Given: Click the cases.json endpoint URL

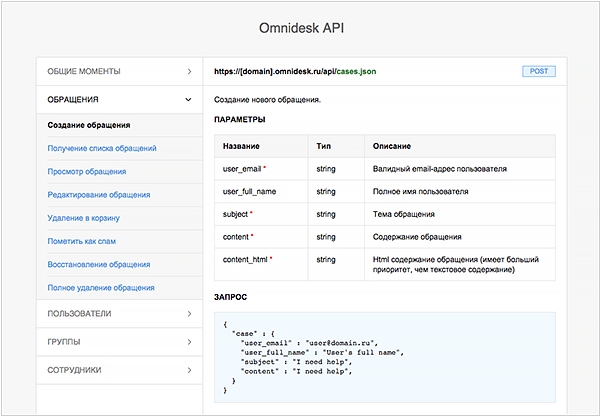Looking at the screenshot, I should [x=295, y=72].
